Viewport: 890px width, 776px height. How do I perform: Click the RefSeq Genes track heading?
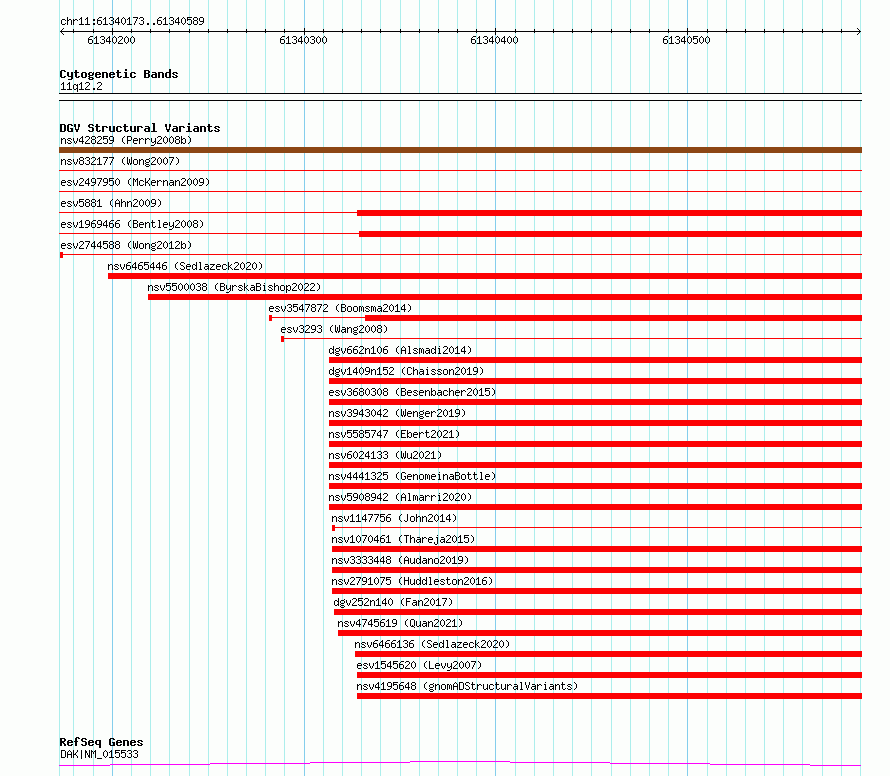[x=101, y=743]
